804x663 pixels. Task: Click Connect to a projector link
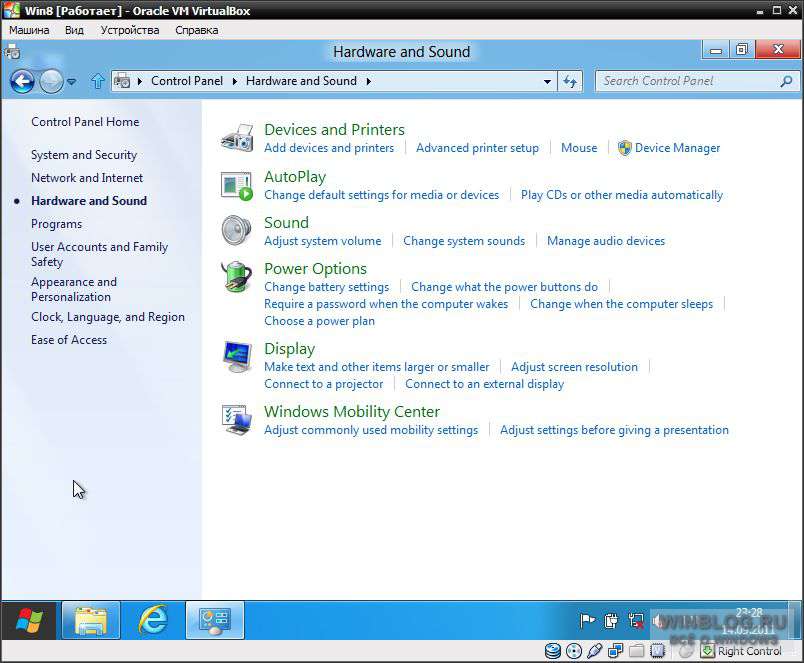(324, 384)
